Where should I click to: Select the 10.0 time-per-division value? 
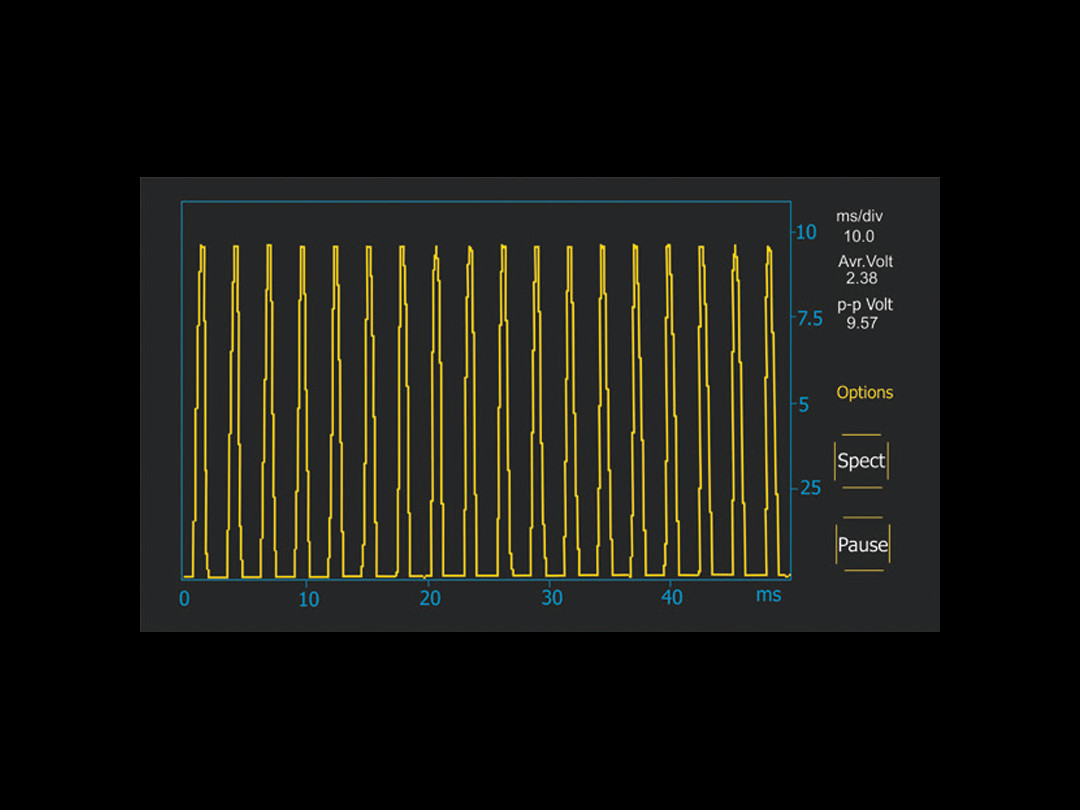point(859,236)
